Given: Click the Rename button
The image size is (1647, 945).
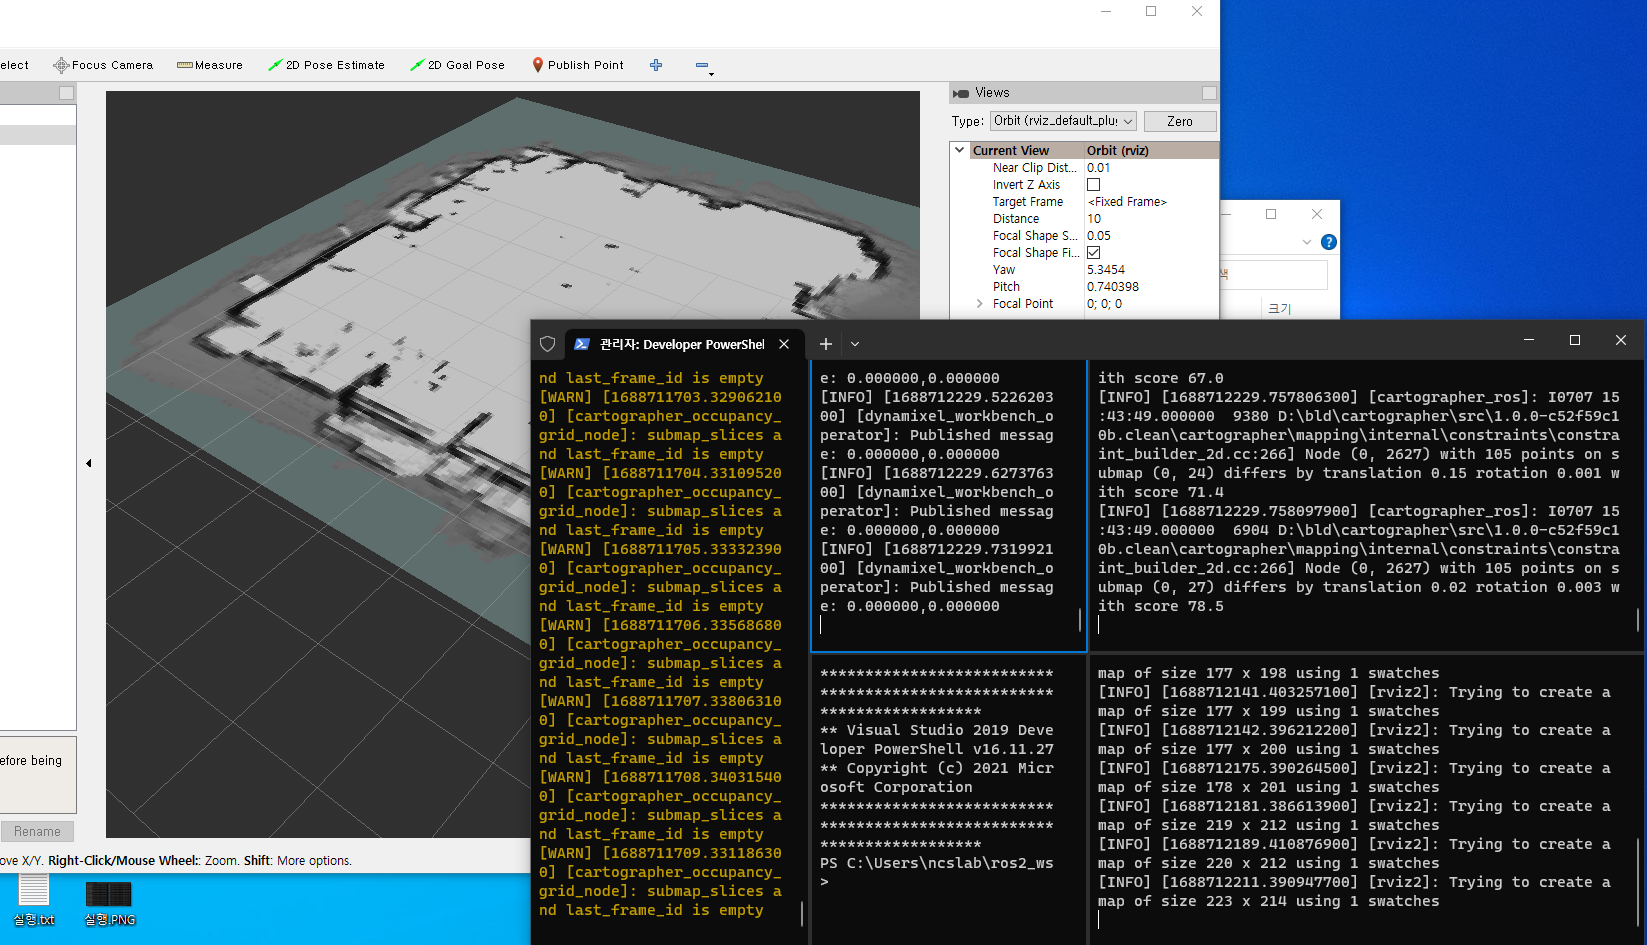Looking at the screenshot, I should [37, 831].
